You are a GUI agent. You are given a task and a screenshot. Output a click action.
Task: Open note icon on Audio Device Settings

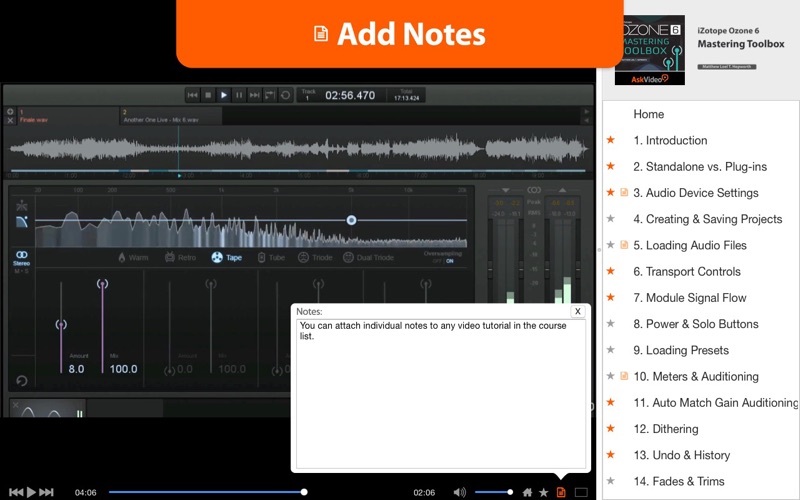623,192
